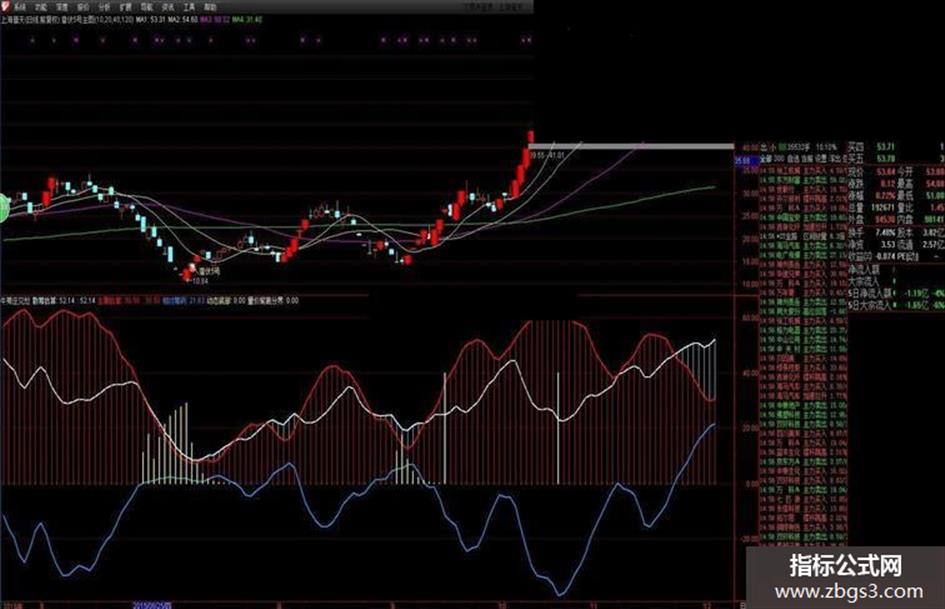Click the 总量 192671 volume value
The width and height of the screenshot is (945, 609).
tap(882, 208)
